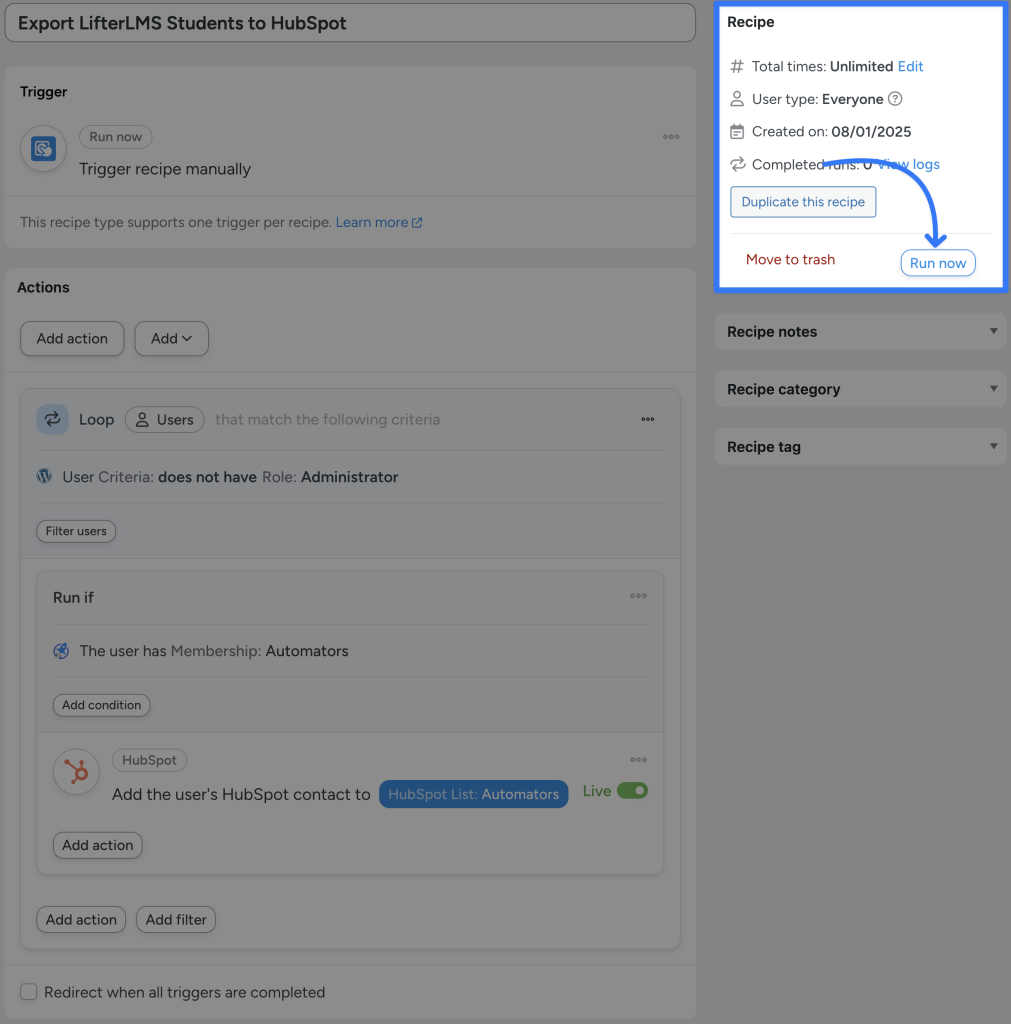Viewport: 1011px width, 1024px height.
Task: Open the Loop options menu
Action: (x=647, y=419)
